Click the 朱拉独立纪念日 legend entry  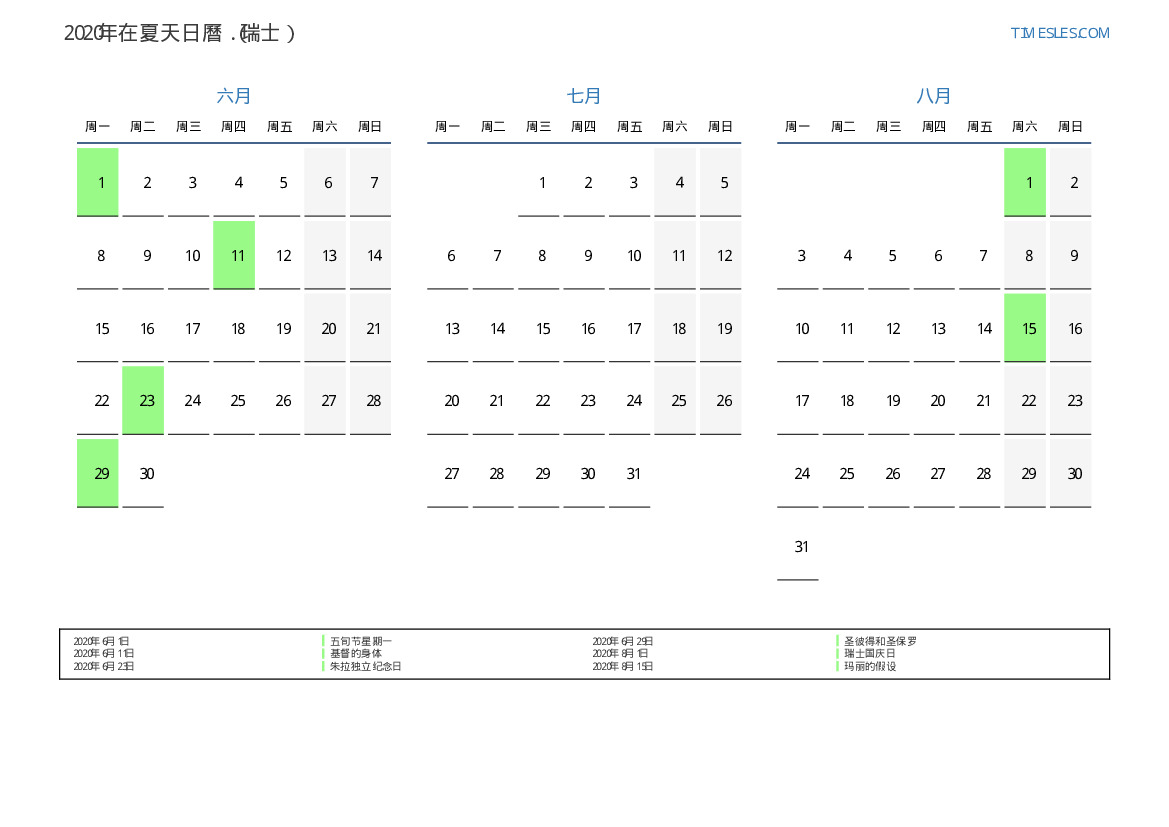coord(365,666)
